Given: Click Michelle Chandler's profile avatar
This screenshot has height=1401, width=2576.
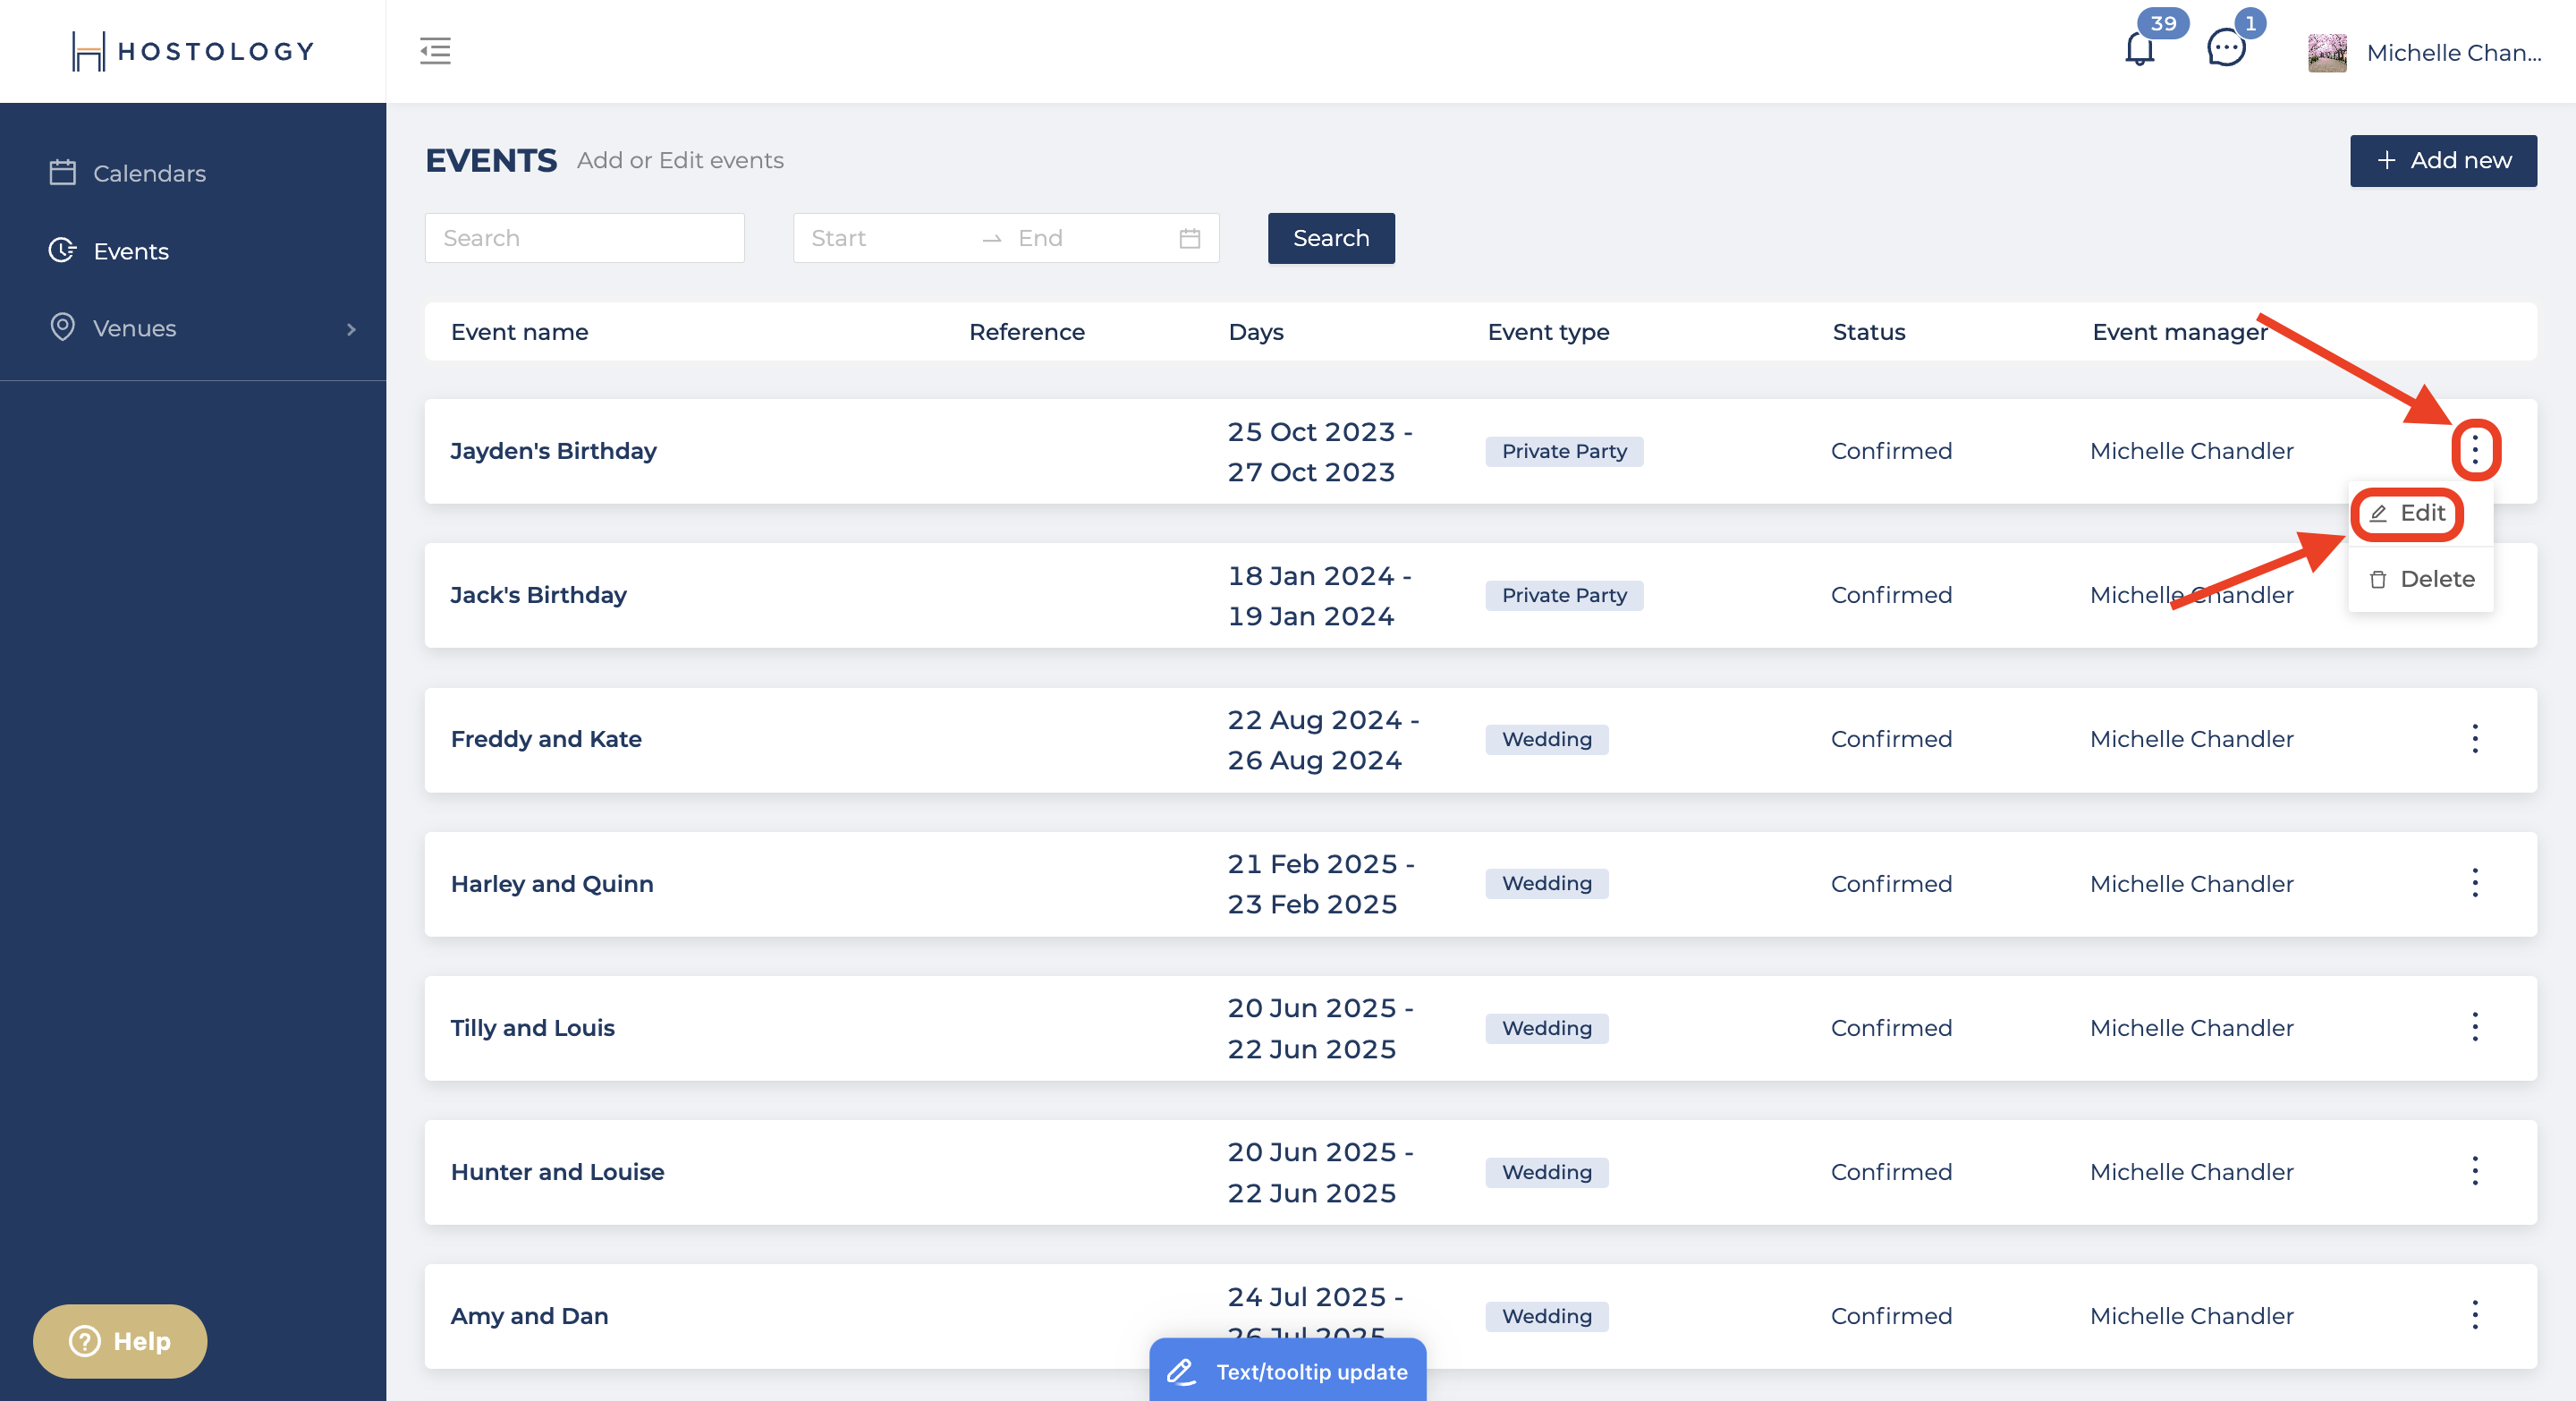Looking at the screenshot, I should click(2327, 53).
